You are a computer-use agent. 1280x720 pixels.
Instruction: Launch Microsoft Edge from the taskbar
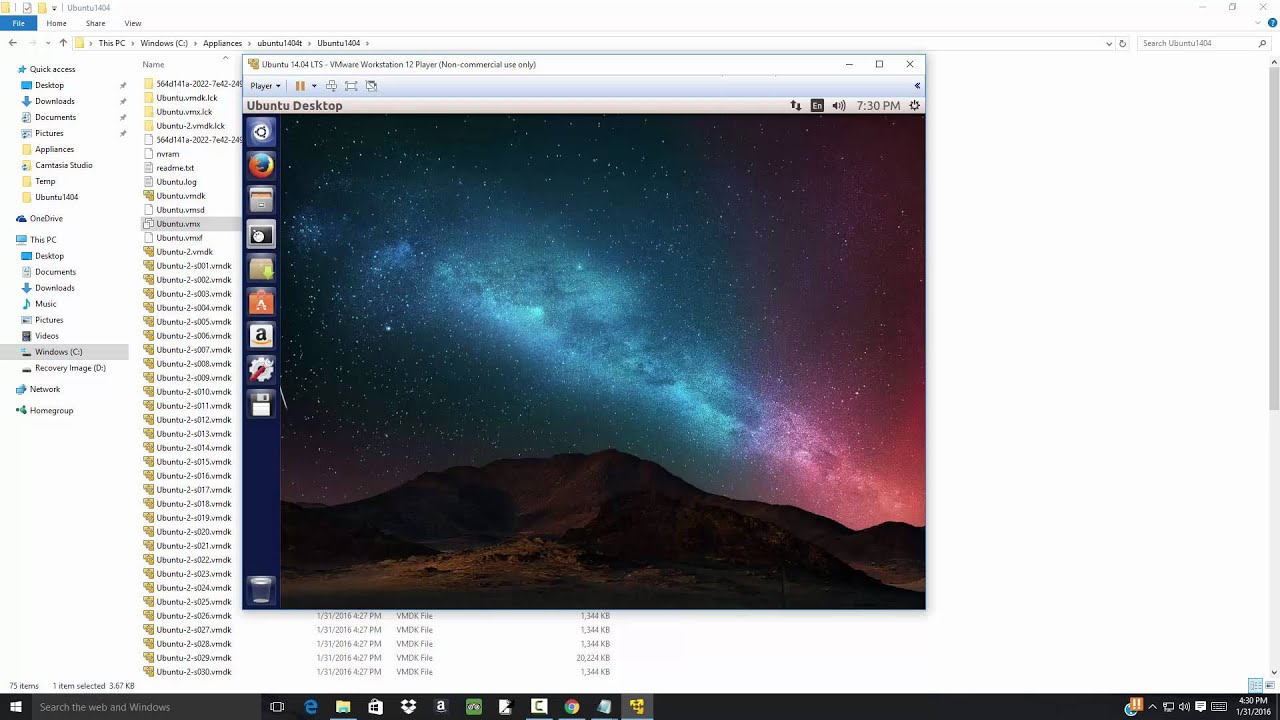[311, 707]
